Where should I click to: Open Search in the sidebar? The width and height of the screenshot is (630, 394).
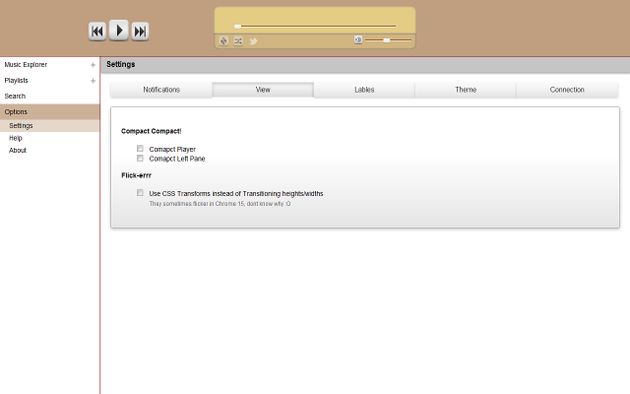[15, 96]
